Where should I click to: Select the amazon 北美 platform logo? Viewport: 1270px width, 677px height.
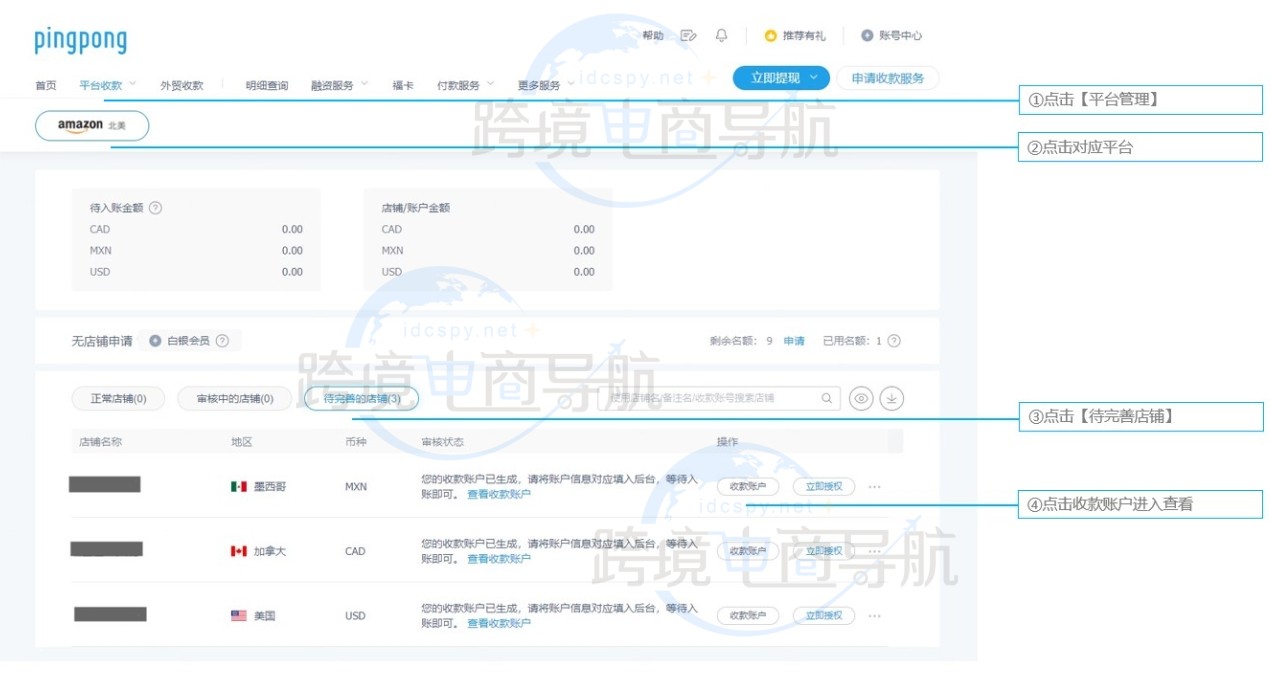point(91,125)
